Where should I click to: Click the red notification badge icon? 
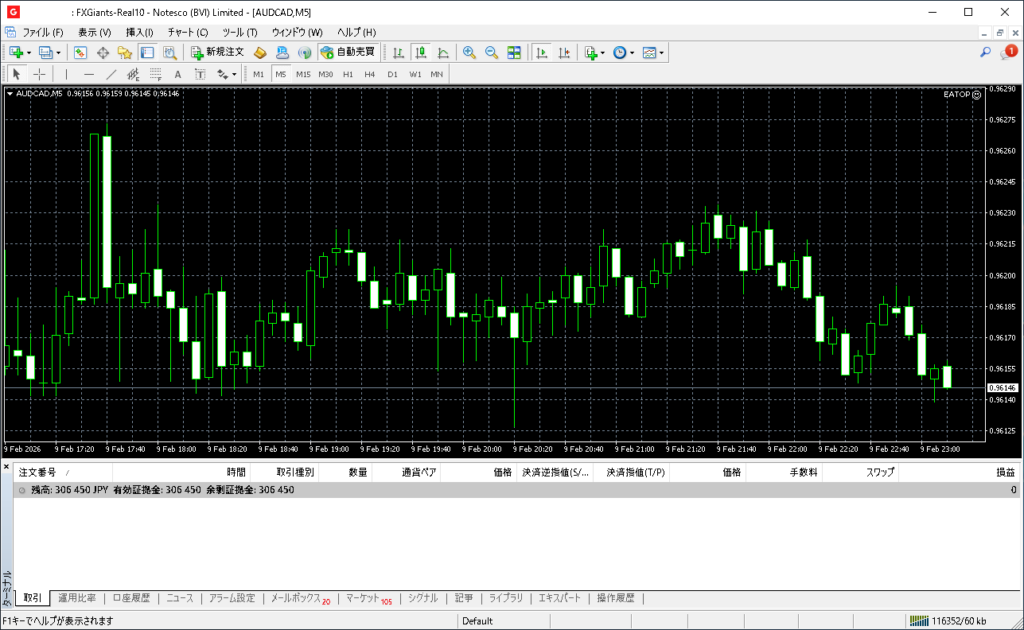tap(1009, 52)
